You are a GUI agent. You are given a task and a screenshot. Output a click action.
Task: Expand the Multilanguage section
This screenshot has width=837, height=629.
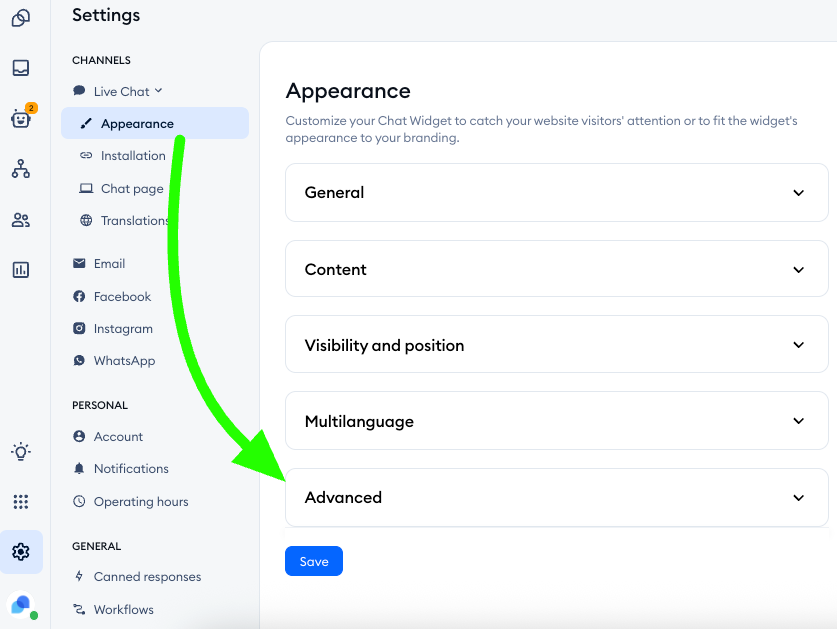click(x=556, y=421)
